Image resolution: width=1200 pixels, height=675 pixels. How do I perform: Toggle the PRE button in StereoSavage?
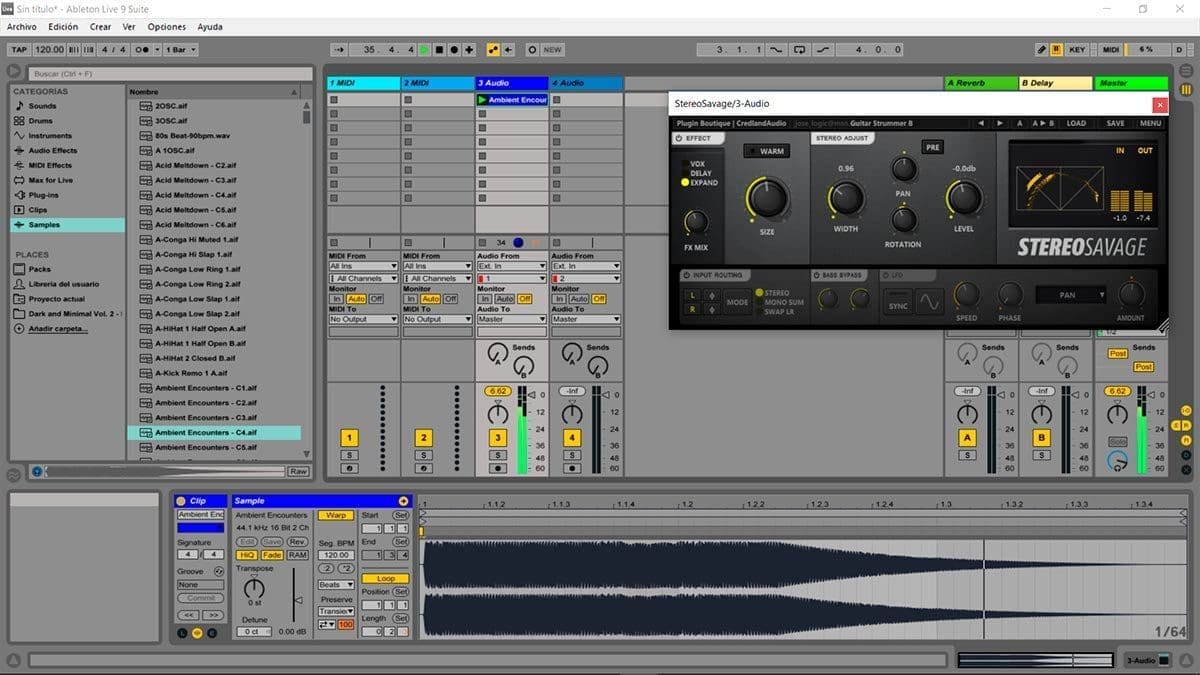[933, 147]
